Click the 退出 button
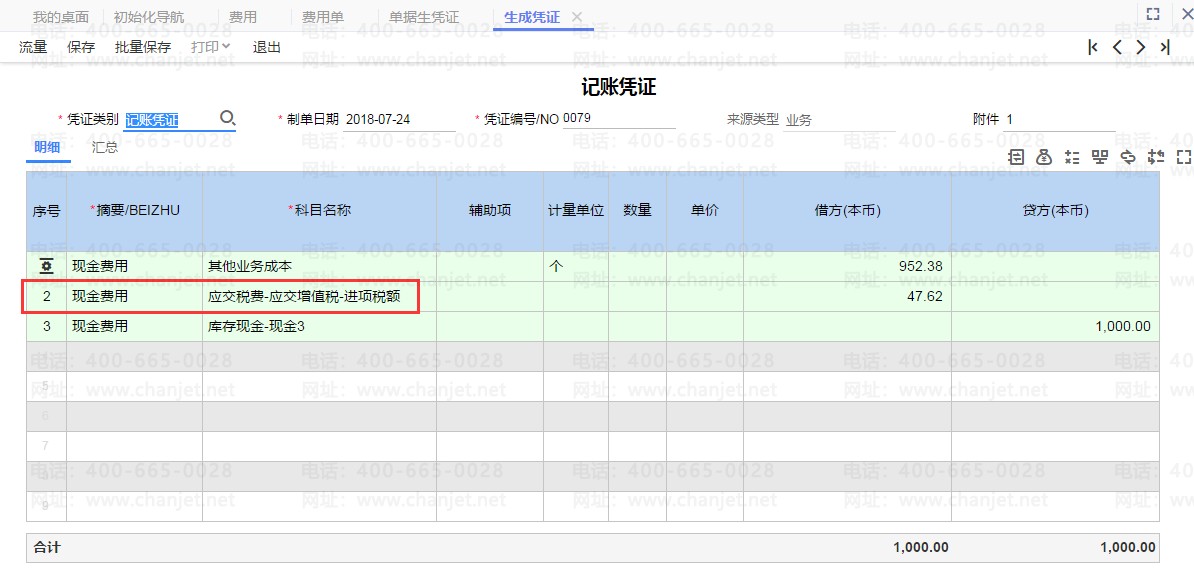The width and height of the screenshot is (1194, 570). click(x=267, y=47)
